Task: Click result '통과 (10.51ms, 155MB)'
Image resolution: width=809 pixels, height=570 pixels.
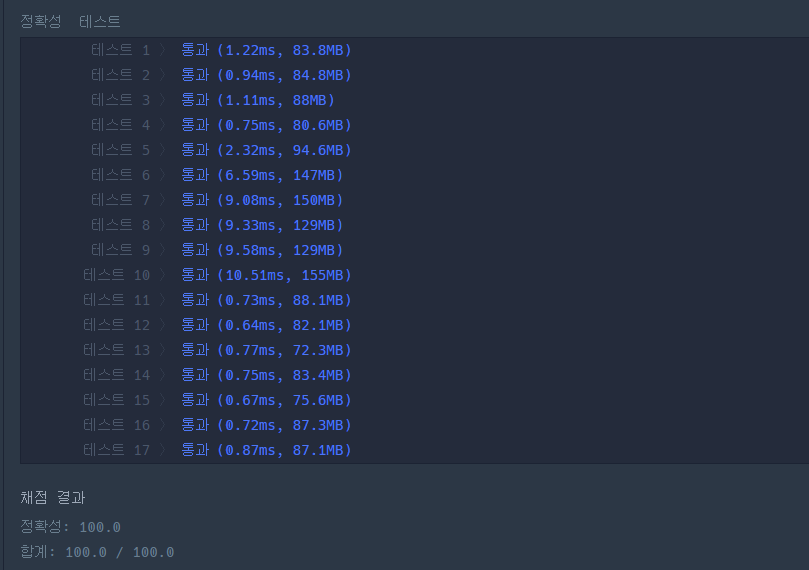Action: coord(266,275)
